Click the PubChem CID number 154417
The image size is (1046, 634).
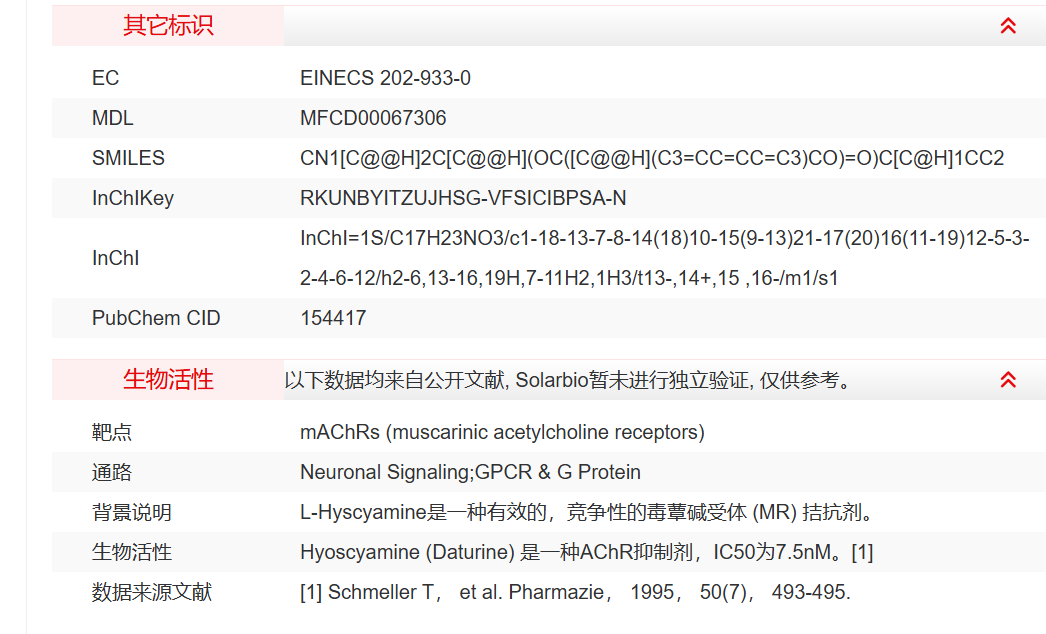333,318
